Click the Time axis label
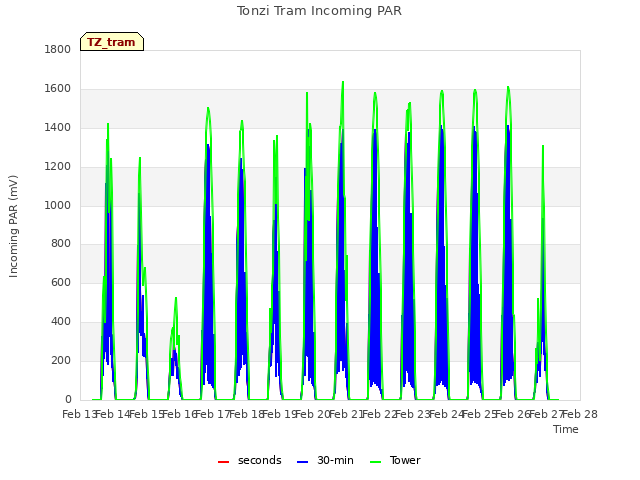This screenshot has height=480, width=640. click(x=566, y=429)
